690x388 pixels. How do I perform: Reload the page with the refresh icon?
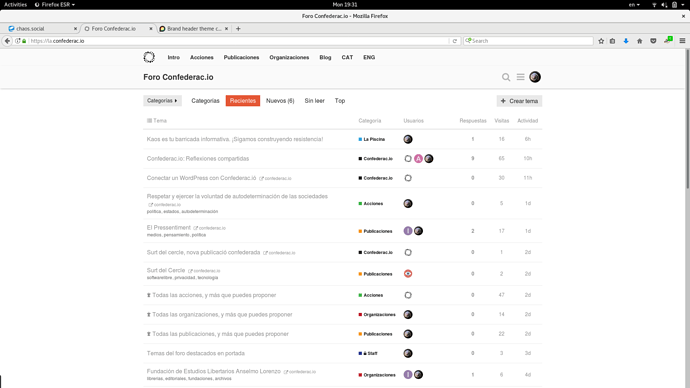[455, 41]
